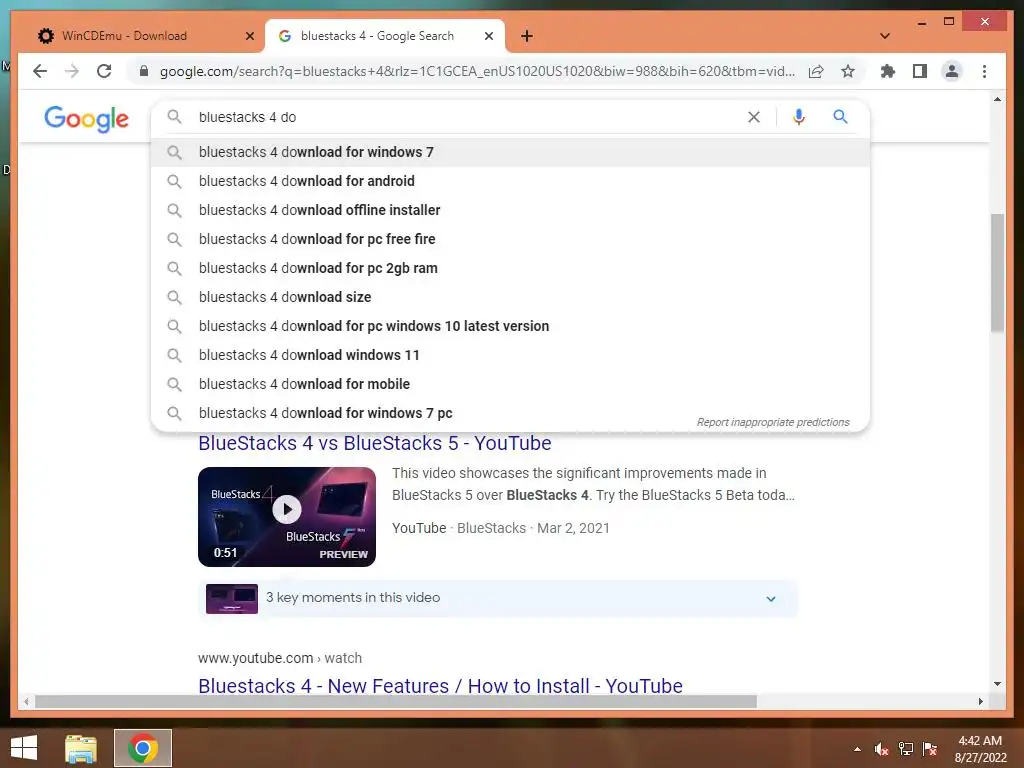Open the network tray icon

click(906, 749)
